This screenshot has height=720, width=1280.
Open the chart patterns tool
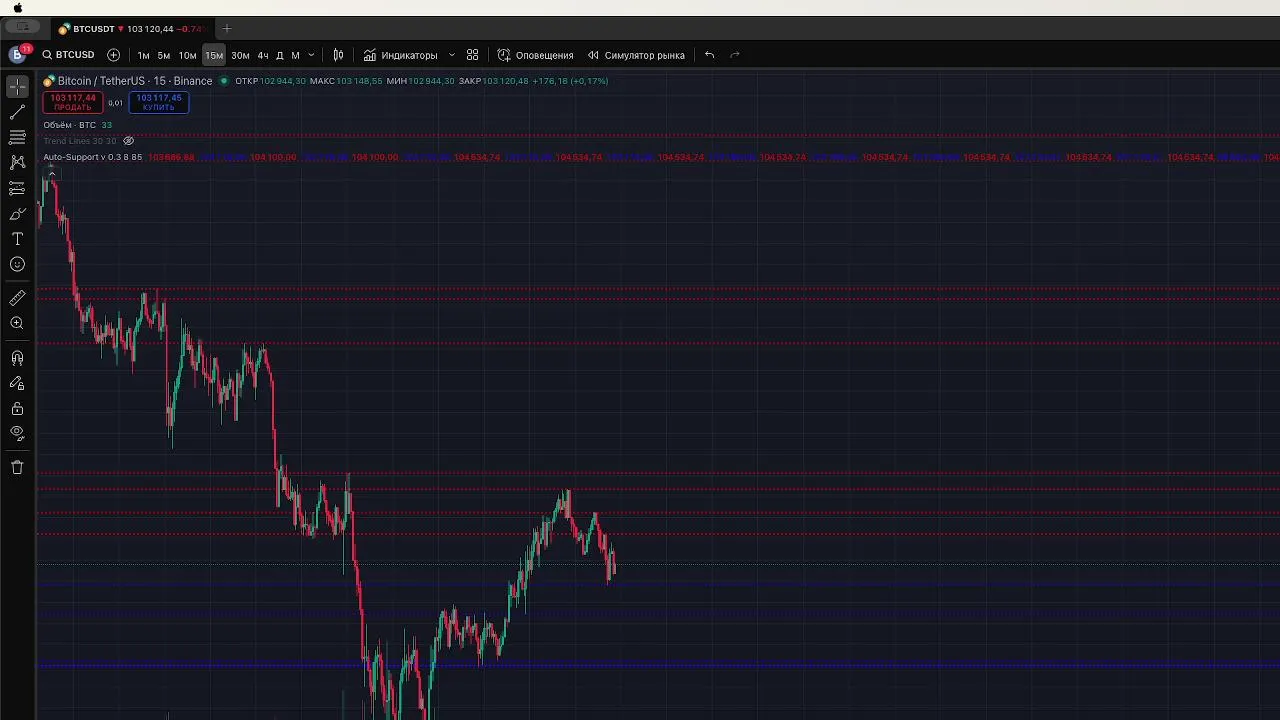pyautogui.click(x=17, y=162)
